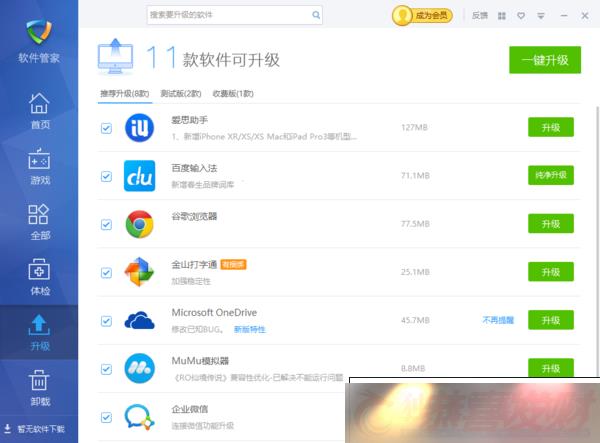The width and height of the screenshot is (600, 443).
Task: Click the search magnifier icon
Action: point(316,15)
